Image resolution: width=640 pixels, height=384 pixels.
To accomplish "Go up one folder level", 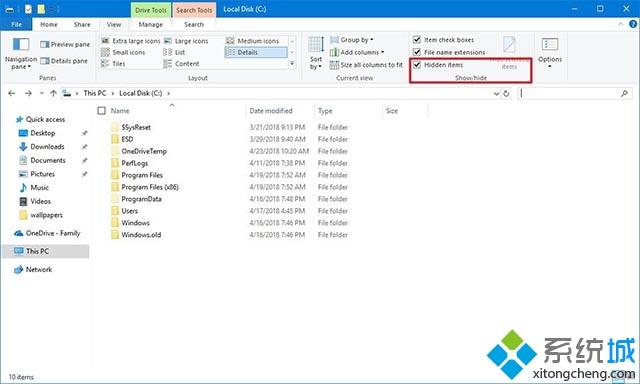I will point(53,93).
